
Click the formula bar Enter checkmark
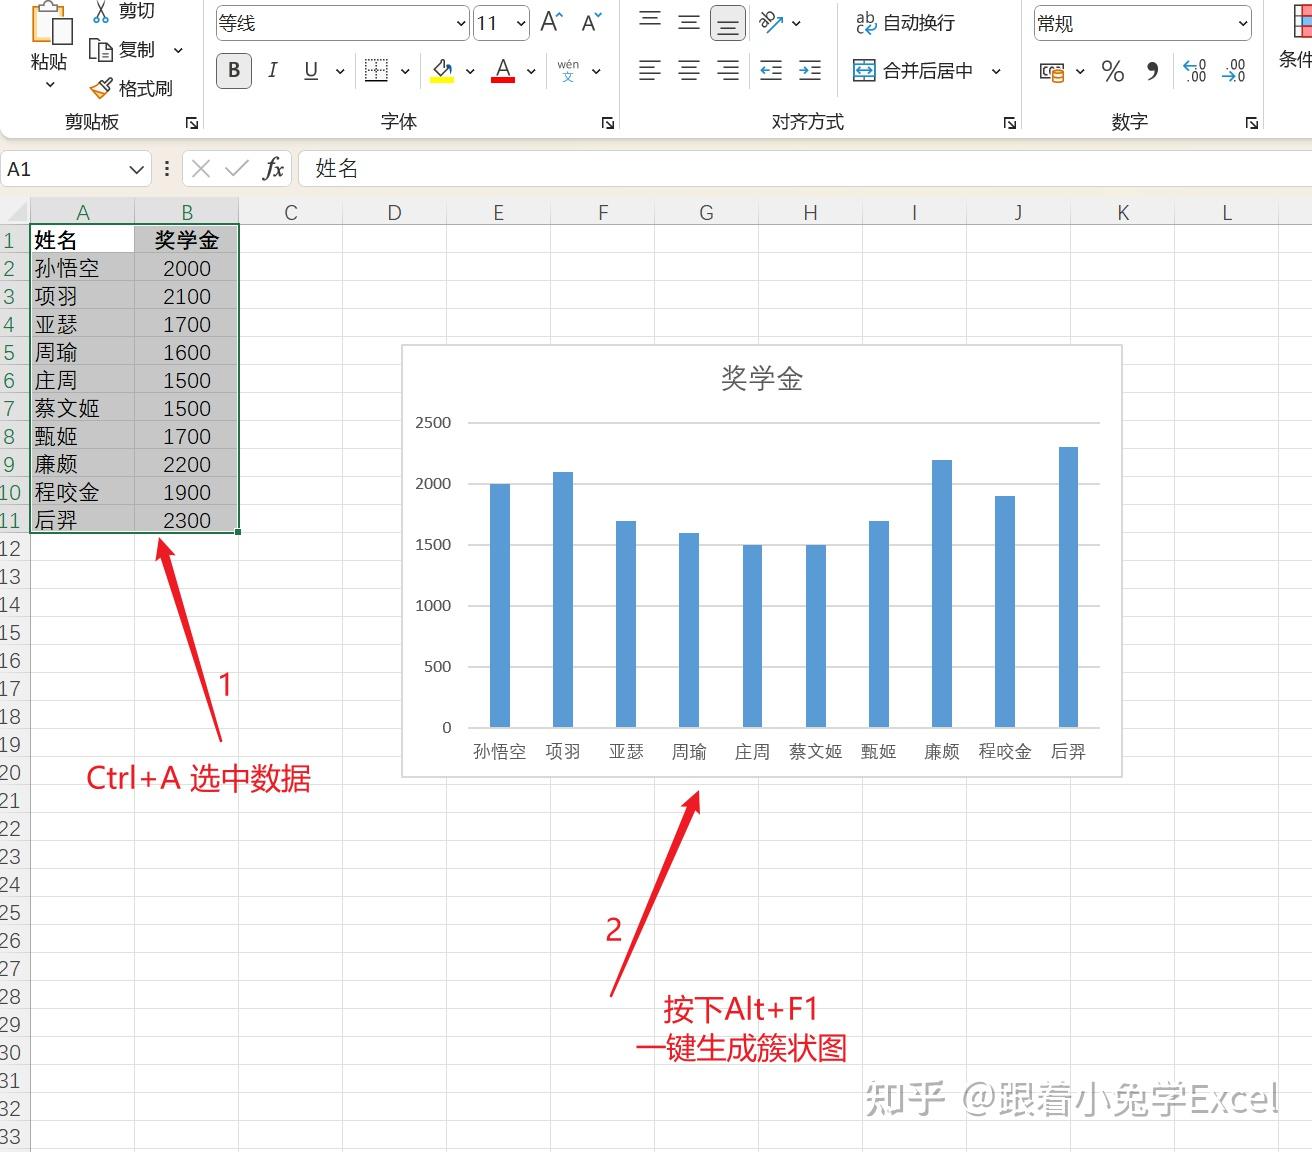click(x=237, y=169)
